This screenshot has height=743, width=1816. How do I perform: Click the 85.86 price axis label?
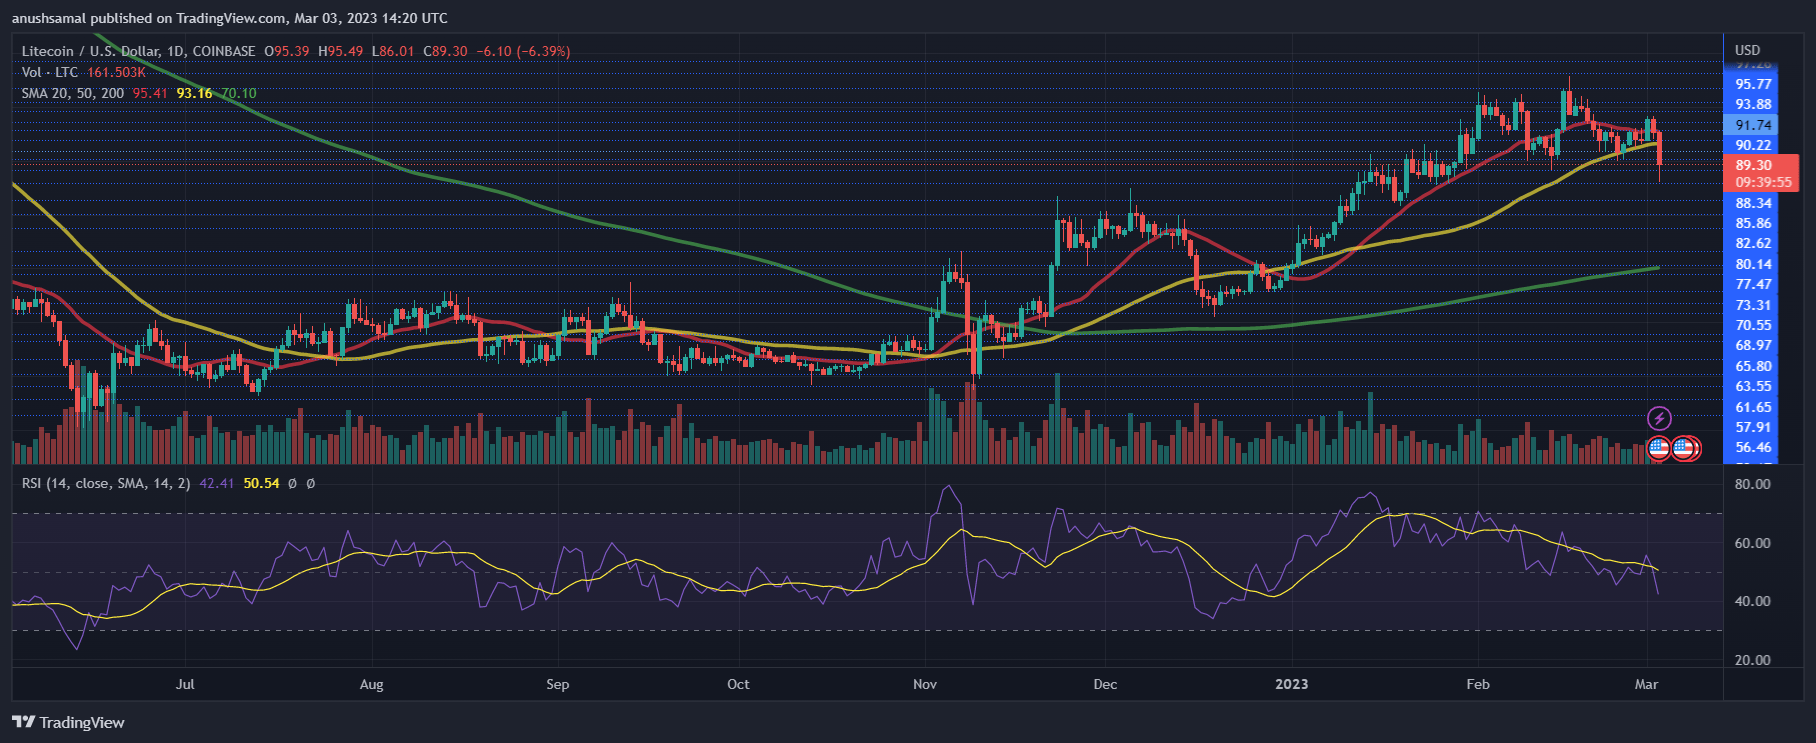[x=1753, y=223]
